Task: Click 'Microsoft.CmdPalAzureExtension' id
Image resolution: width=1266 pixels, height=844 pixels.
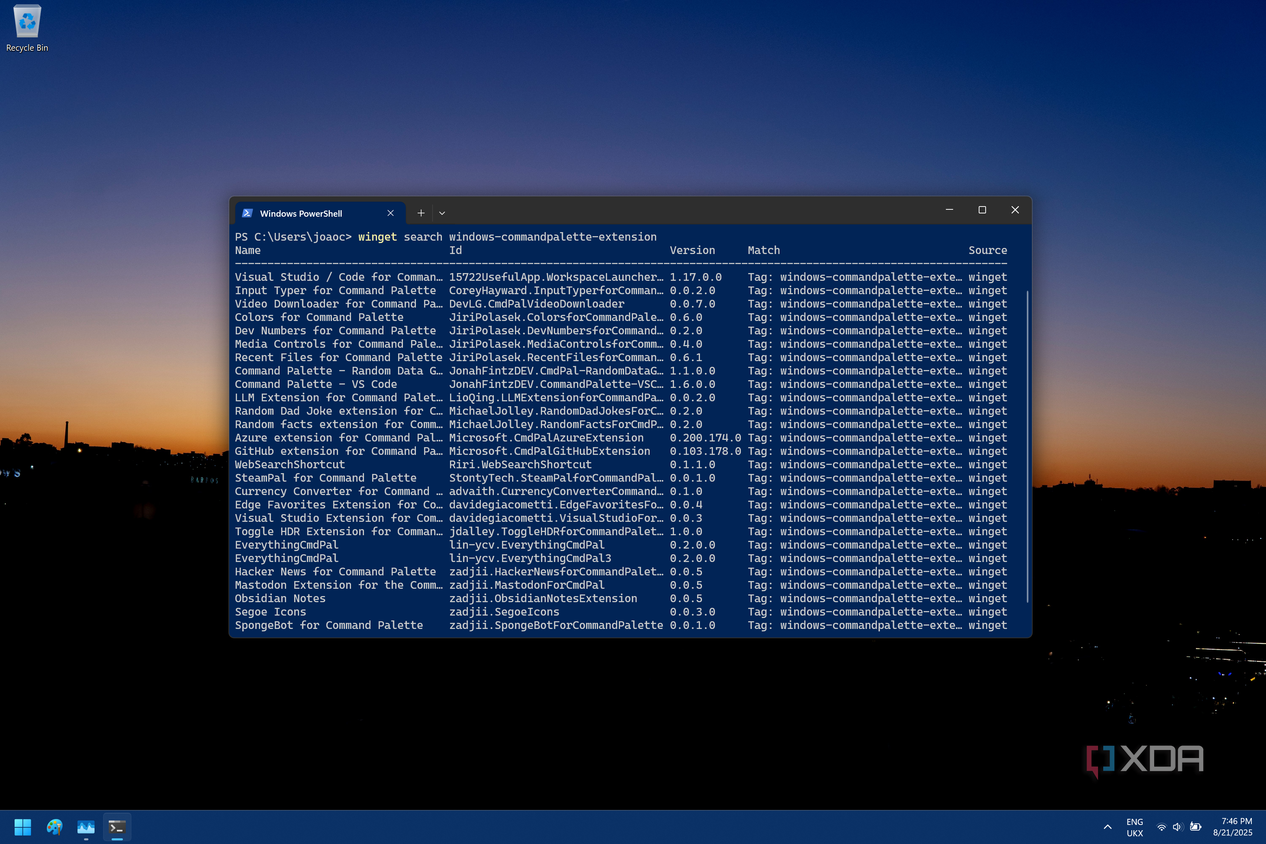Action: pyautogui.click(x=547, y=438)
